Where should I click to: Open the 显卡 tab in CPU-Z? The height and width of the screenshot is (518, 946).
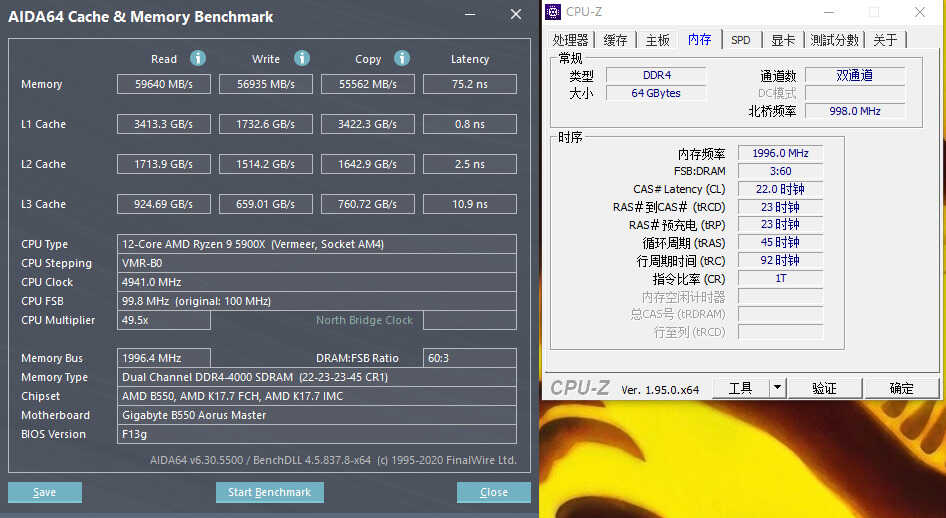coord(783,40)
